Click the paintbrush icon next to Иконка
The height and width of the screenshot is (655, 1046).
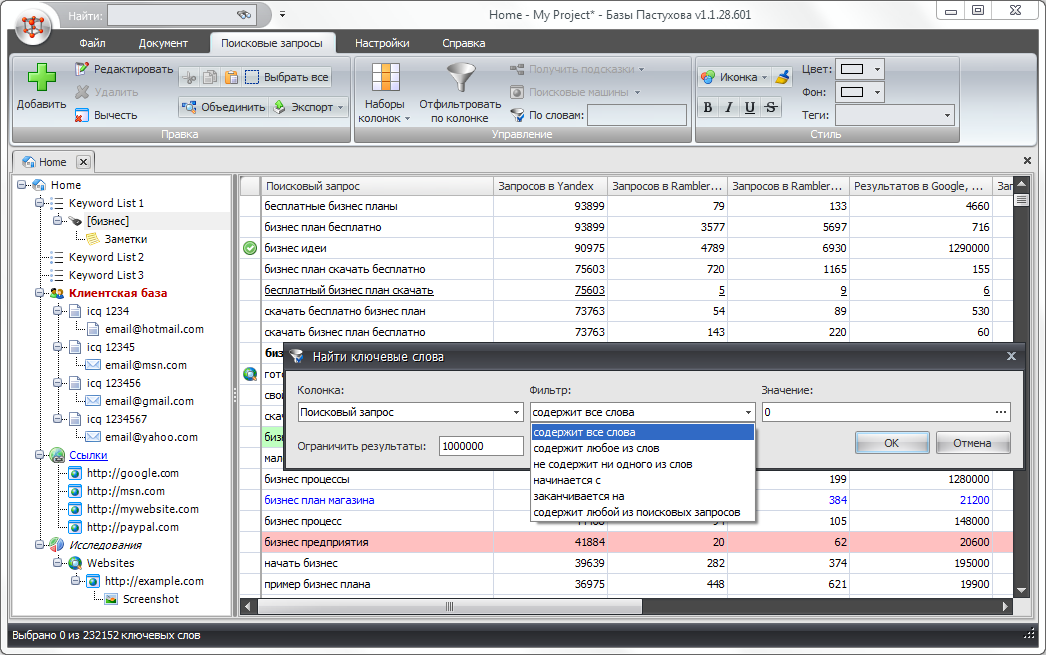pyautogui.click(x=782, y=77)
